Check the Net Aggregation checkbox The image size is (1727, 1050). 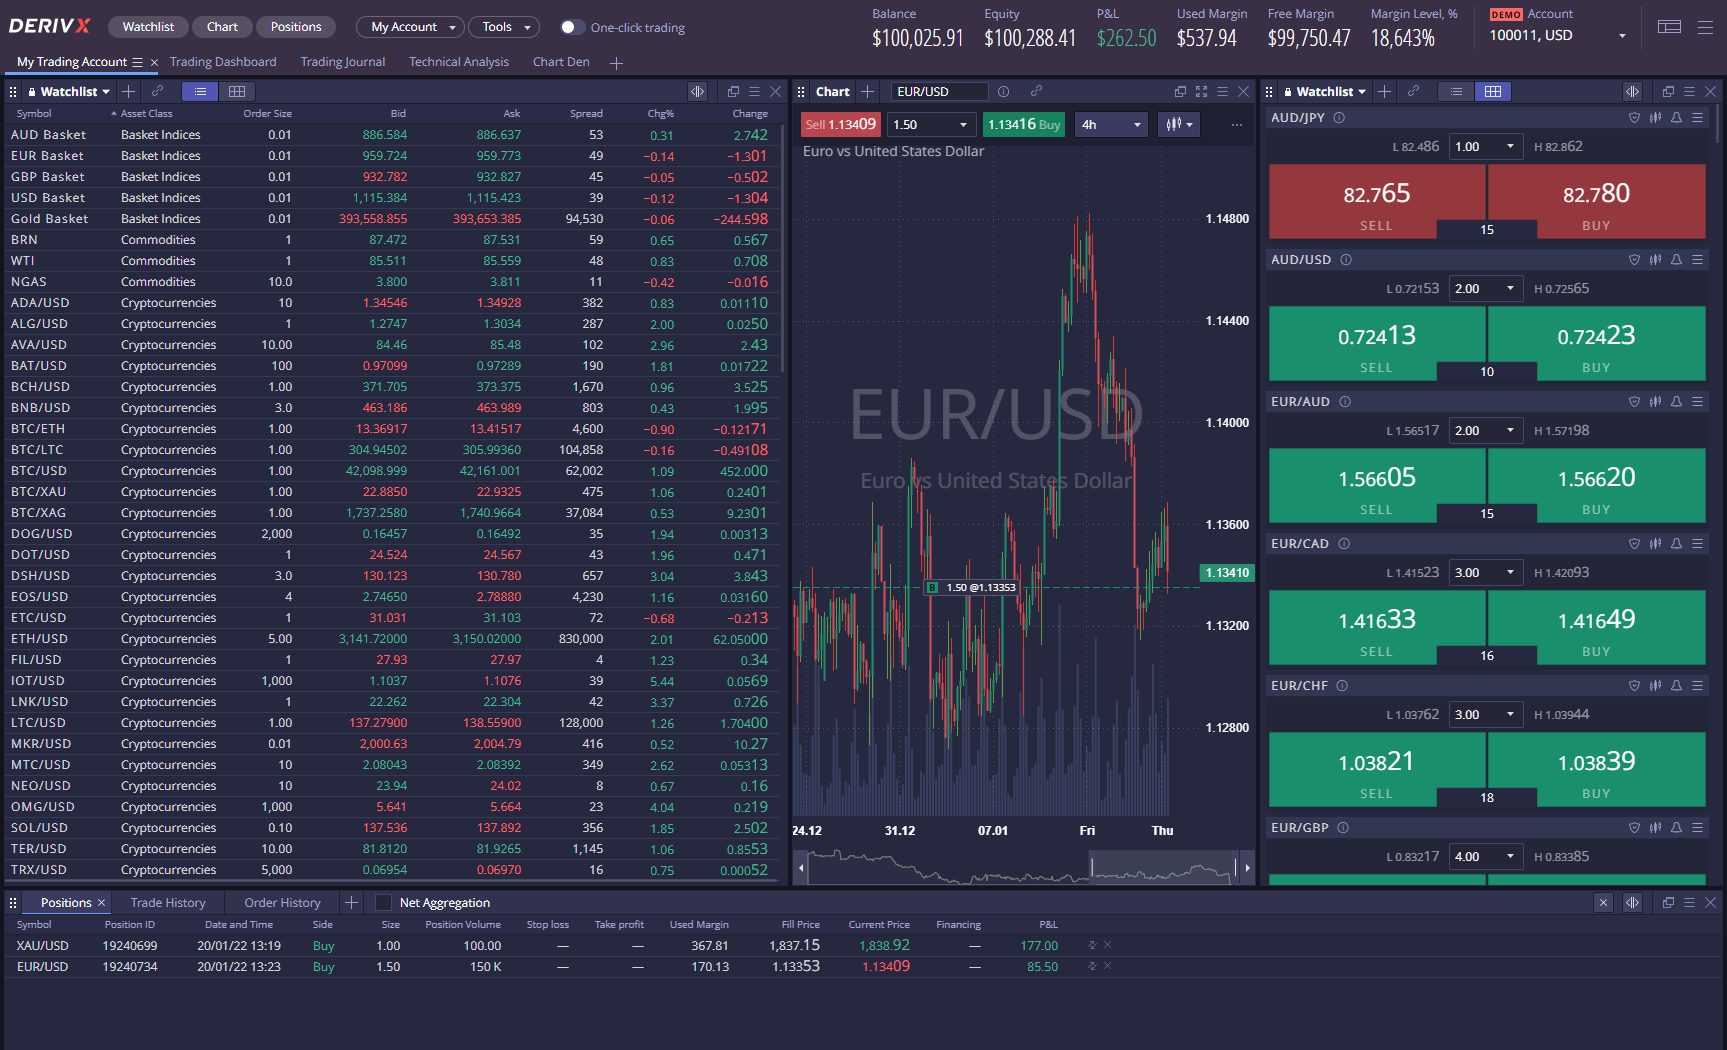click(383, 903)
